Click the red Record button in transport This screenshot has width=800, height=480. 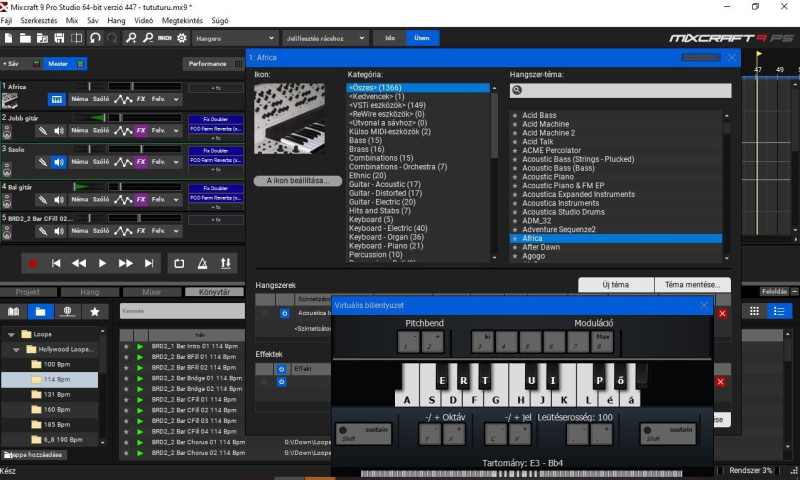[32, 263]
